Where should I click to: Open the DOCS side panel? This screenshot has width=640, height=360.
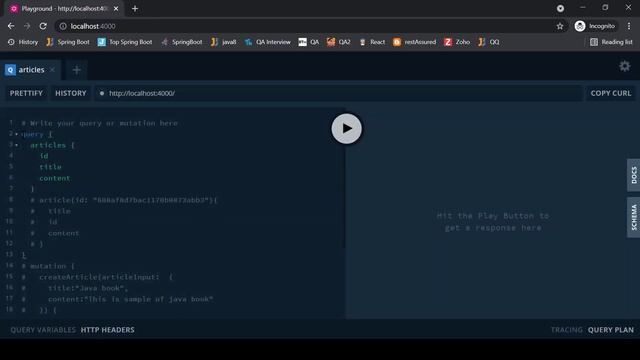pyautogui.click(x=633, y=175)
